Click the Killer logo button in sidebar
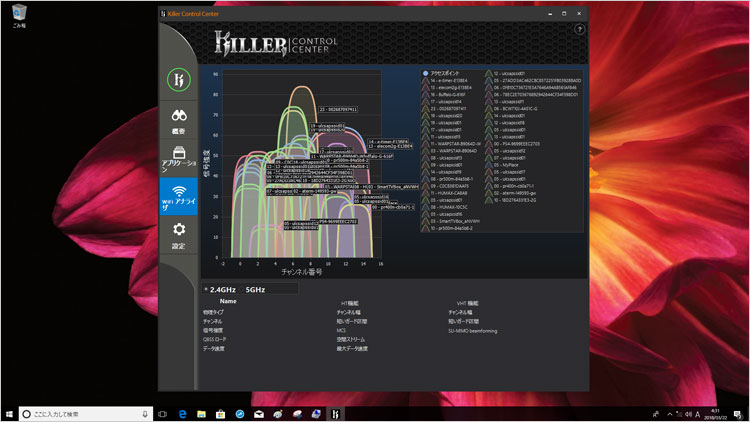 [x=178, y=77]
